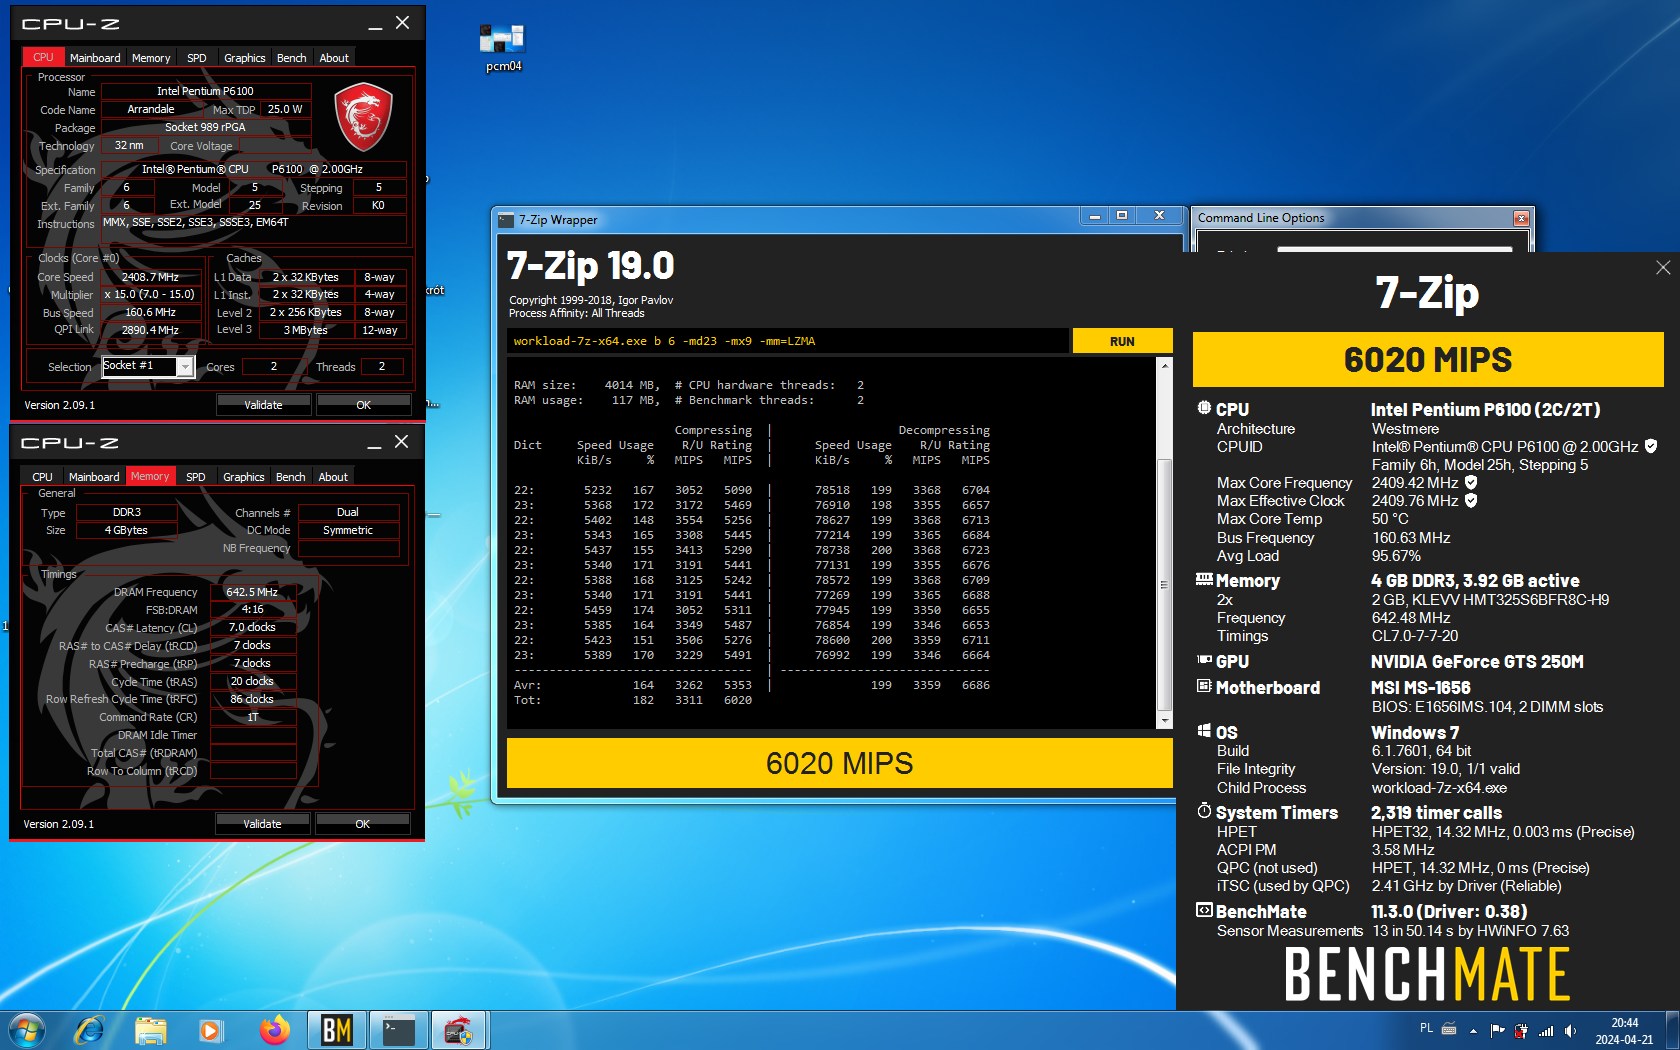Screen dimensions: 1680x1050
Task: Click the BenchMate section icon near version
Action: click(x=1204, y=910)
